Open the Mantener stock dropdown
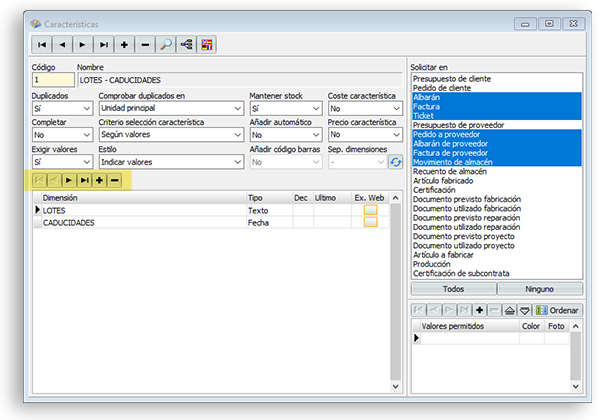The width and height of the screenshot is (600, 420). click(315, 108)
